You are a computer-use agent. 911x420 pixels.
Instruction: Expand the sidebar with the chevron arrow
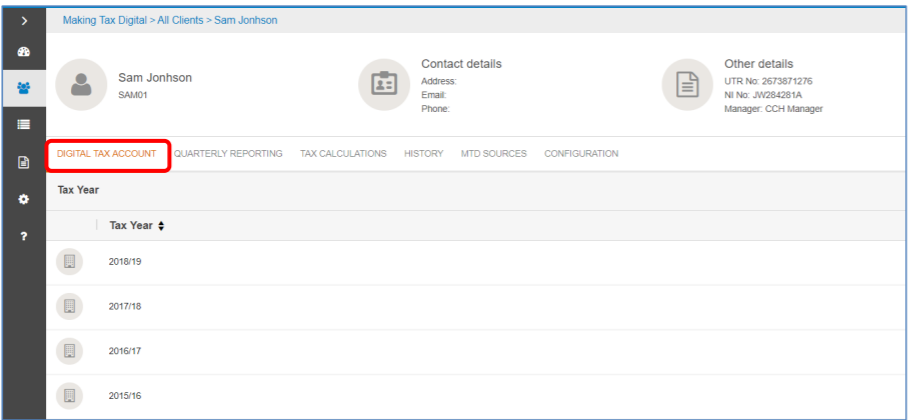(24, 21)
